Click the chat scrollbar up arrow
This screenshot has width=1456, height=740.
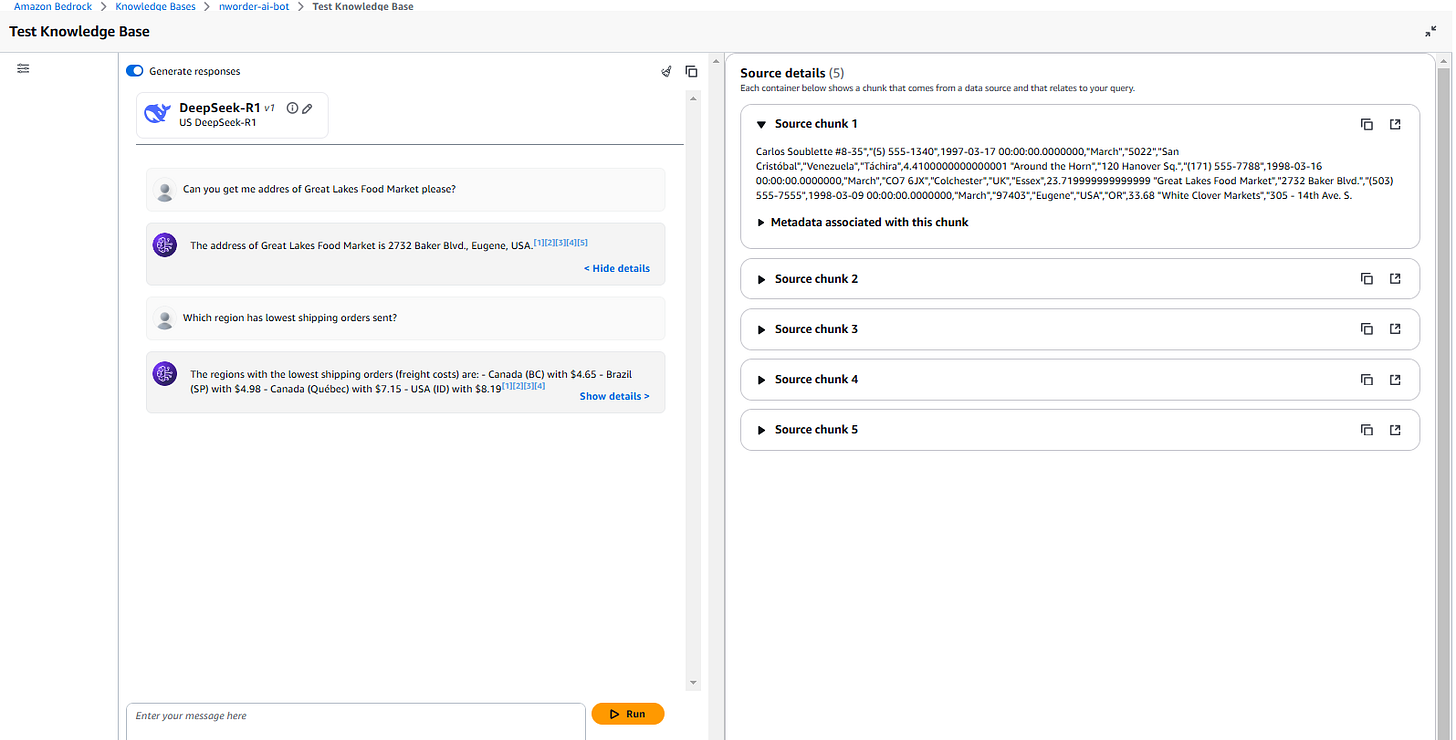693,97
